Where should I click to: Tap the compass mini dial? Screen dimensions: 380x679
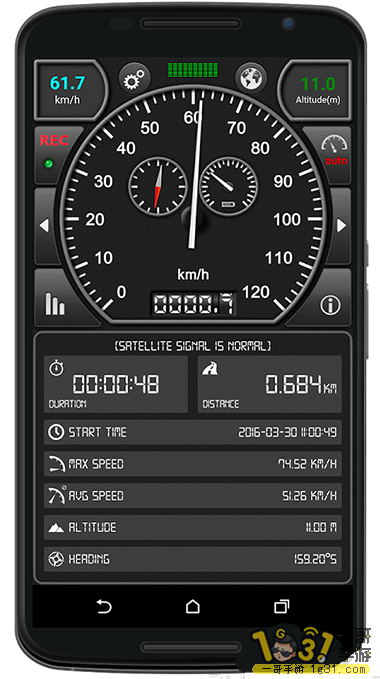[158, 185]
